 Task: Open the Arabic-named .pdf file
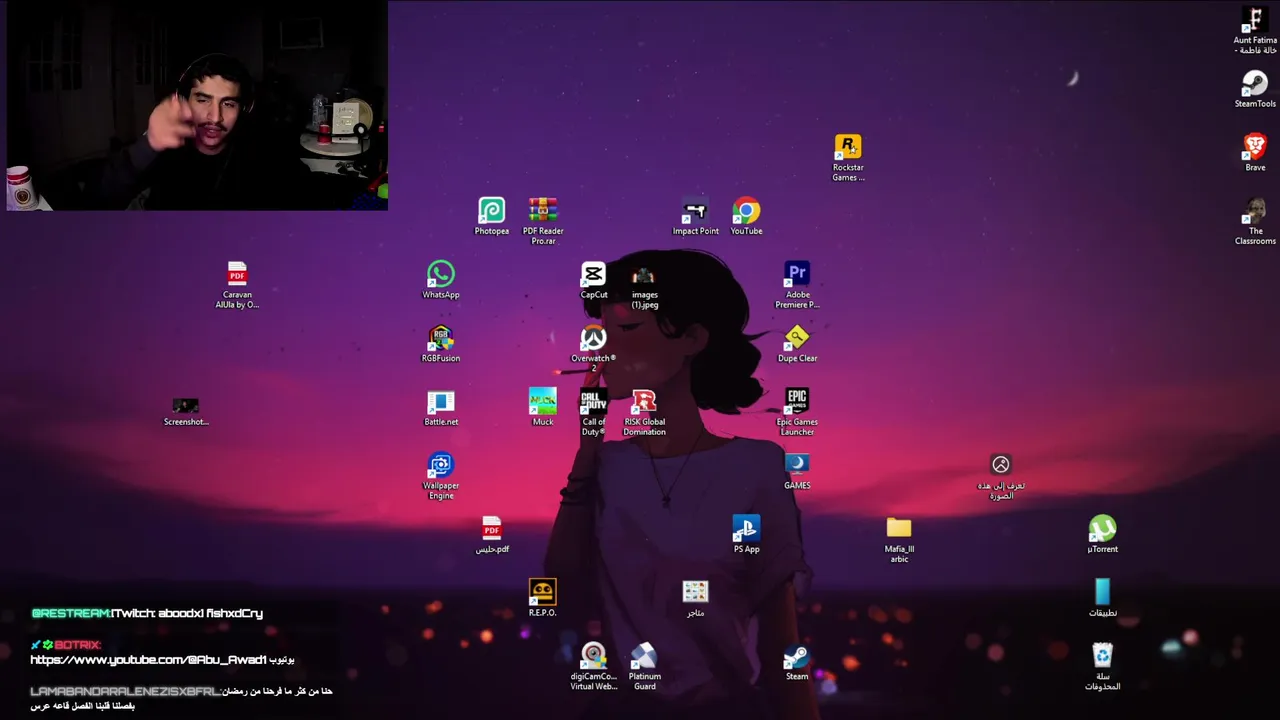(492, 535)
